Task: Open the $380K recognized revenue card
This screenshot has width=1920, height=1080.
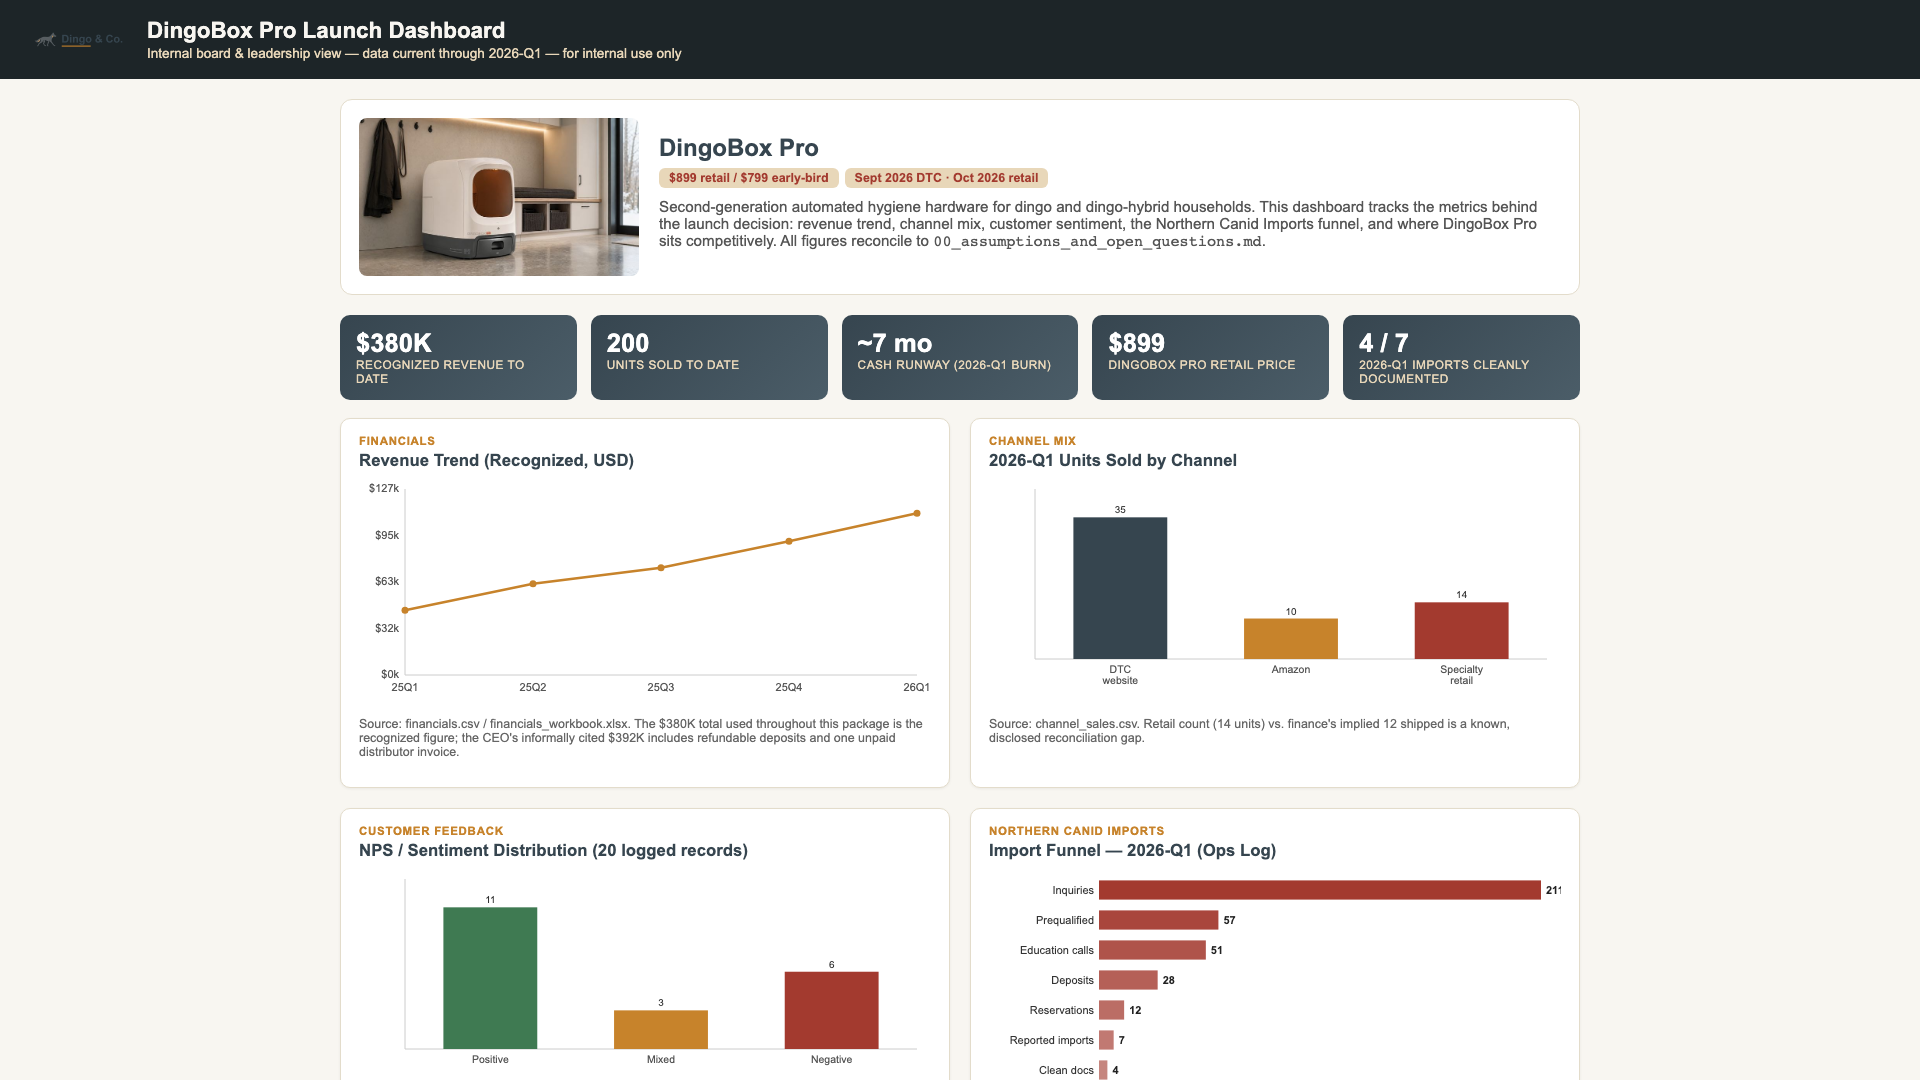Action: point(458,357)
